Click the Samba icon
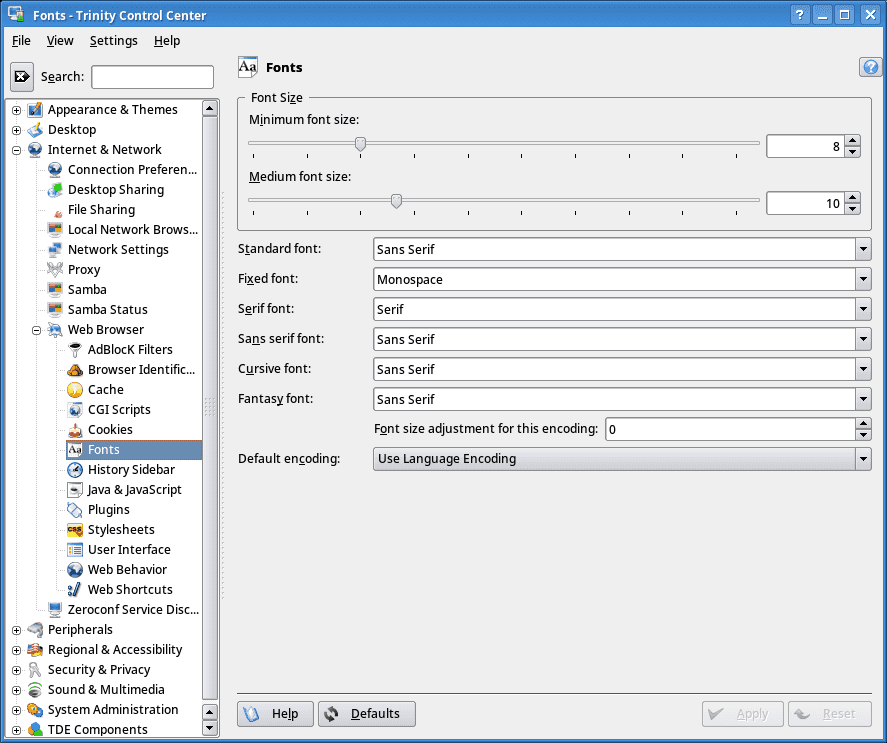887x743 pixels. (55, 290)
